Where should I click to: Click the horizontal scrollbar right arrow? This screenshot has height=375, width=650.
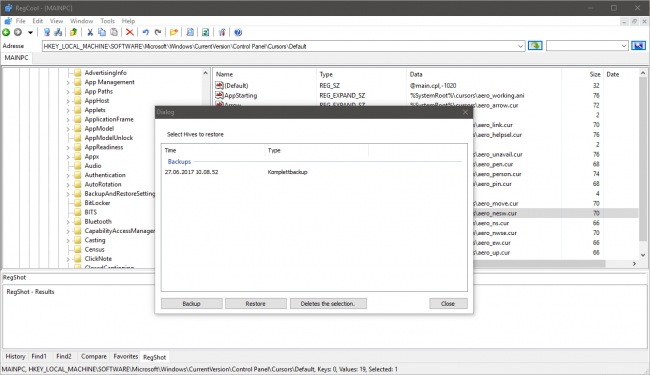(634, 264)
